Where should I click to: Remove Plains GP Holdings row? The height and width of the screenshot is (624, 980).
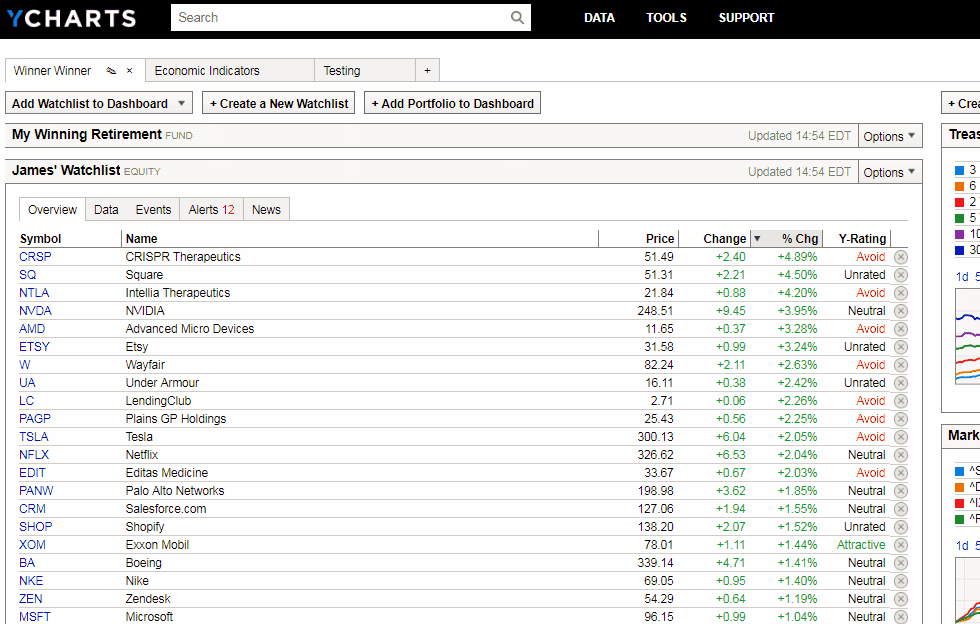tap(901, 419)
